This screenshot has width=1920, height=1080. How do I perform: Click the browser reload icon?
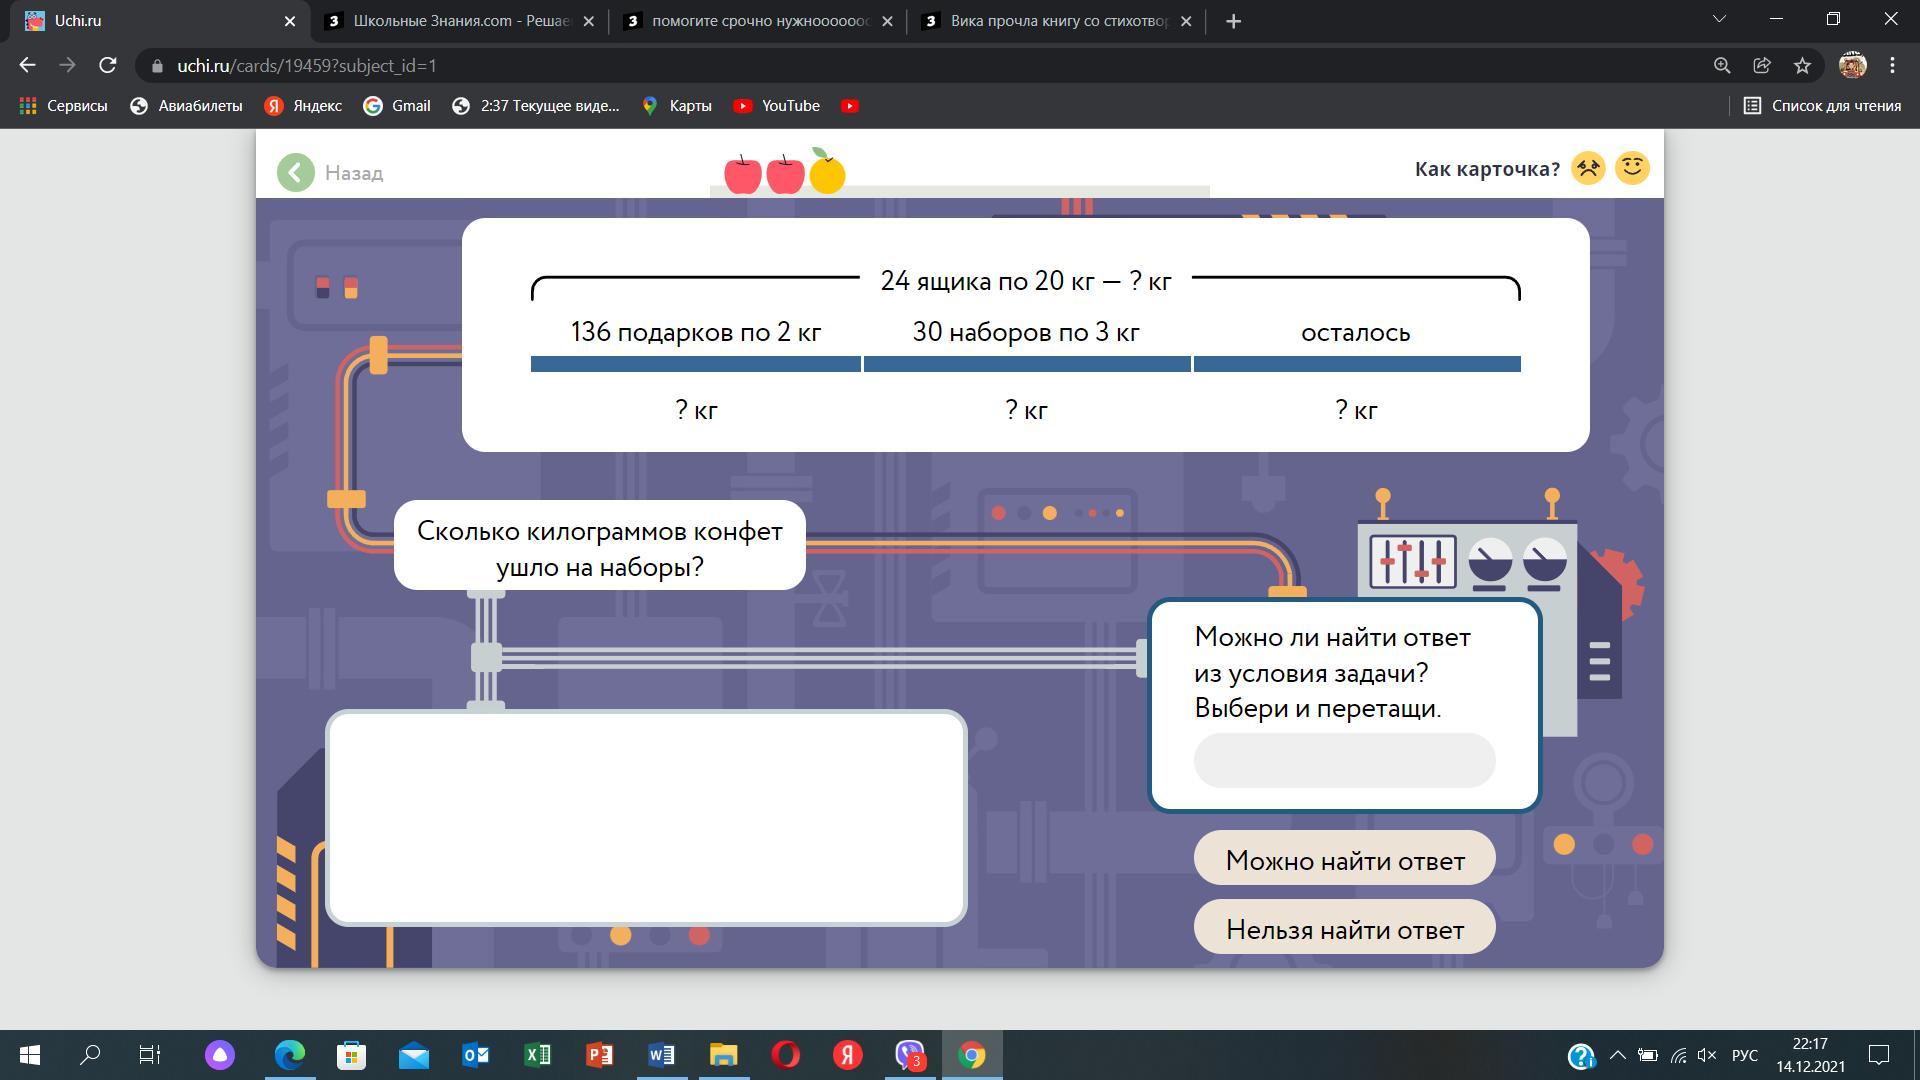(108, 66)
